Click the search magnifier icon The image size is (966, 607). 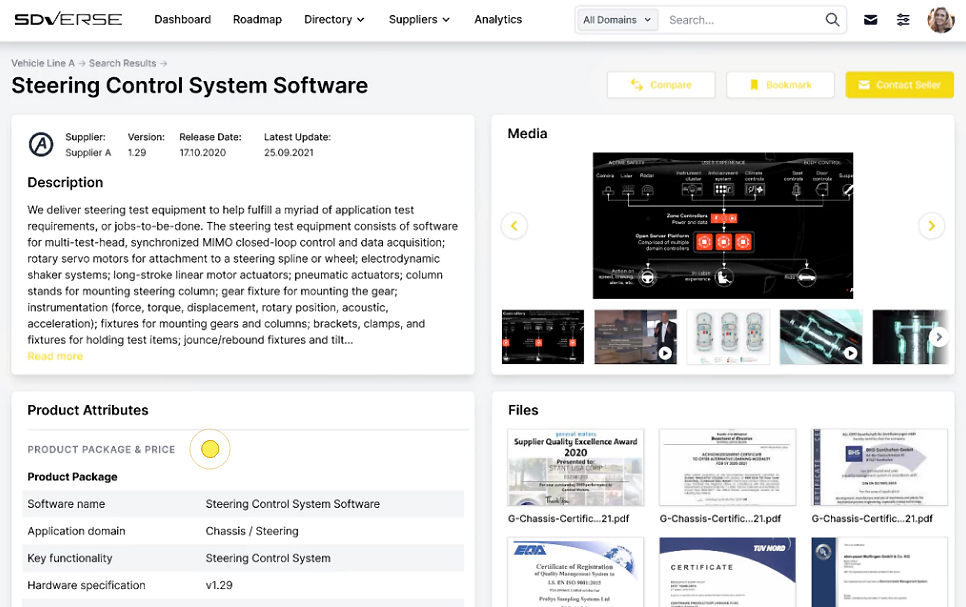(x=832, y=20)
